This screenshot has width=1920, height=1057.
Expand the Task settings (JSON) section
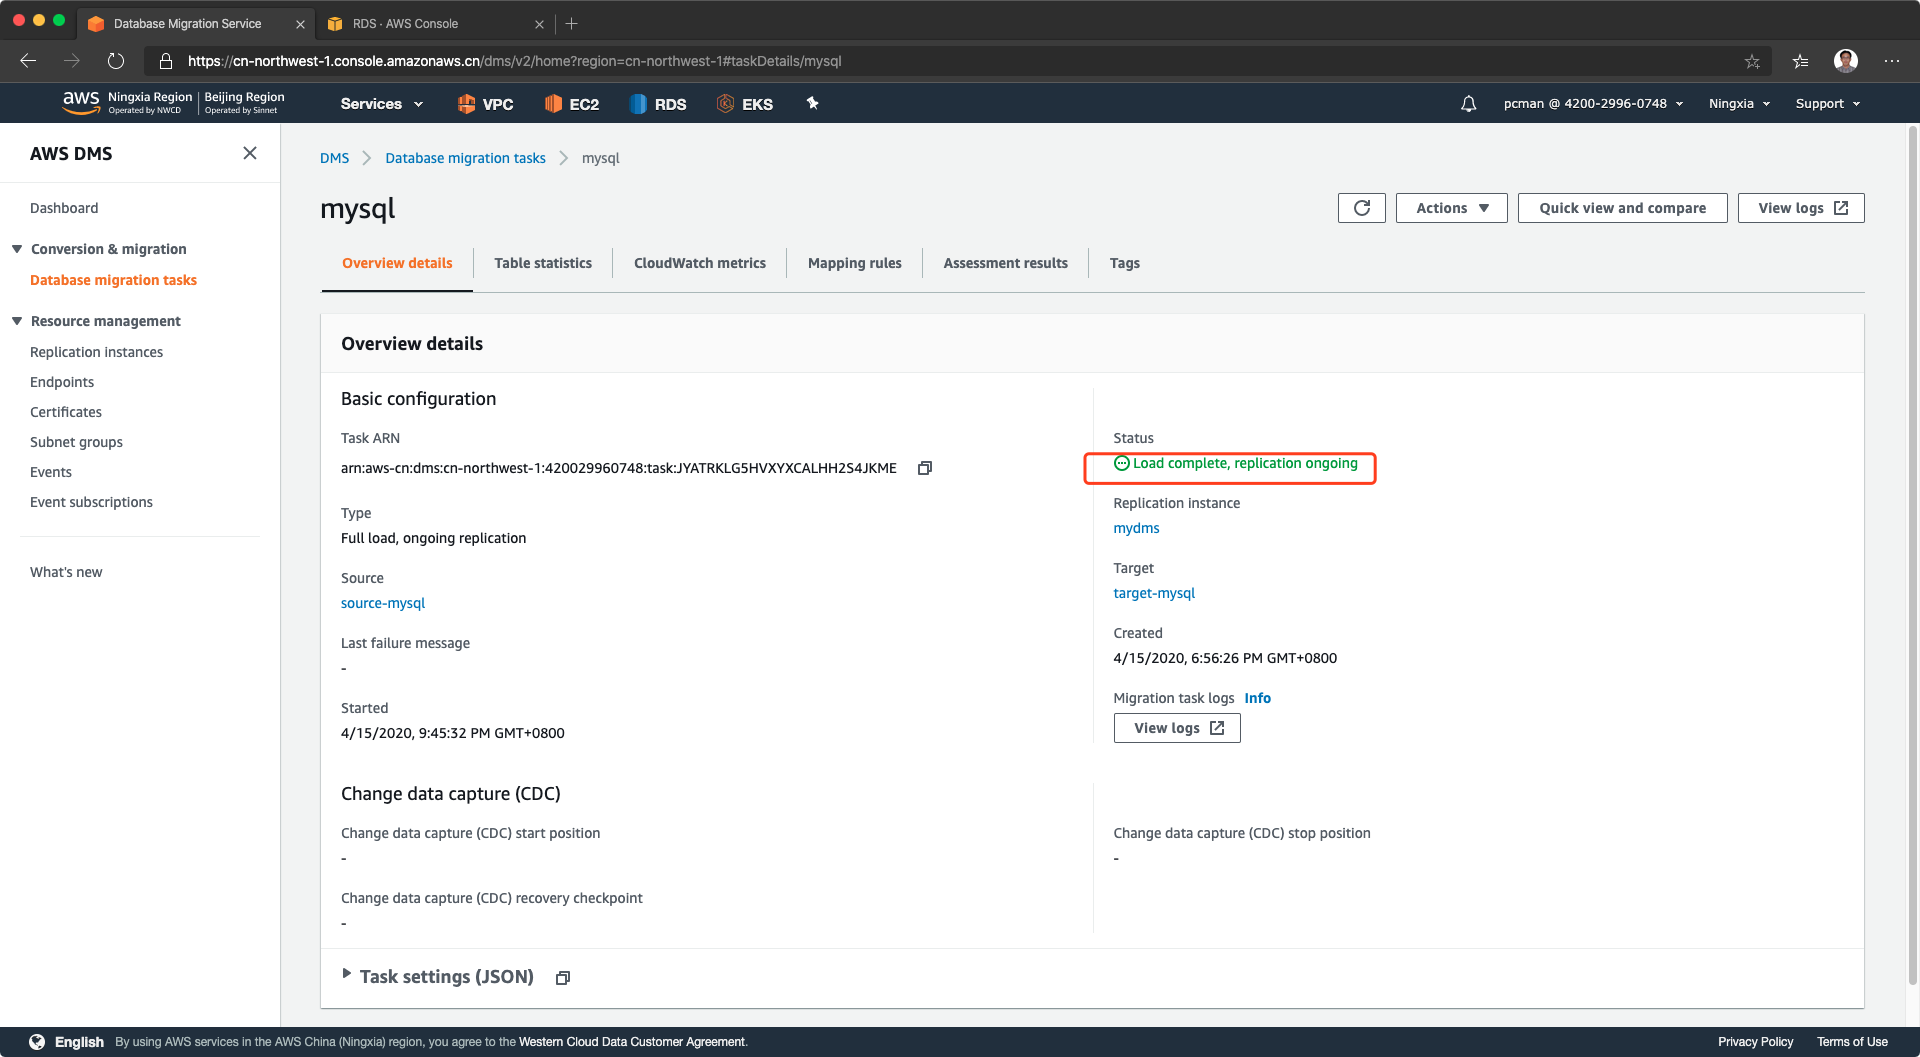point(347,975)
